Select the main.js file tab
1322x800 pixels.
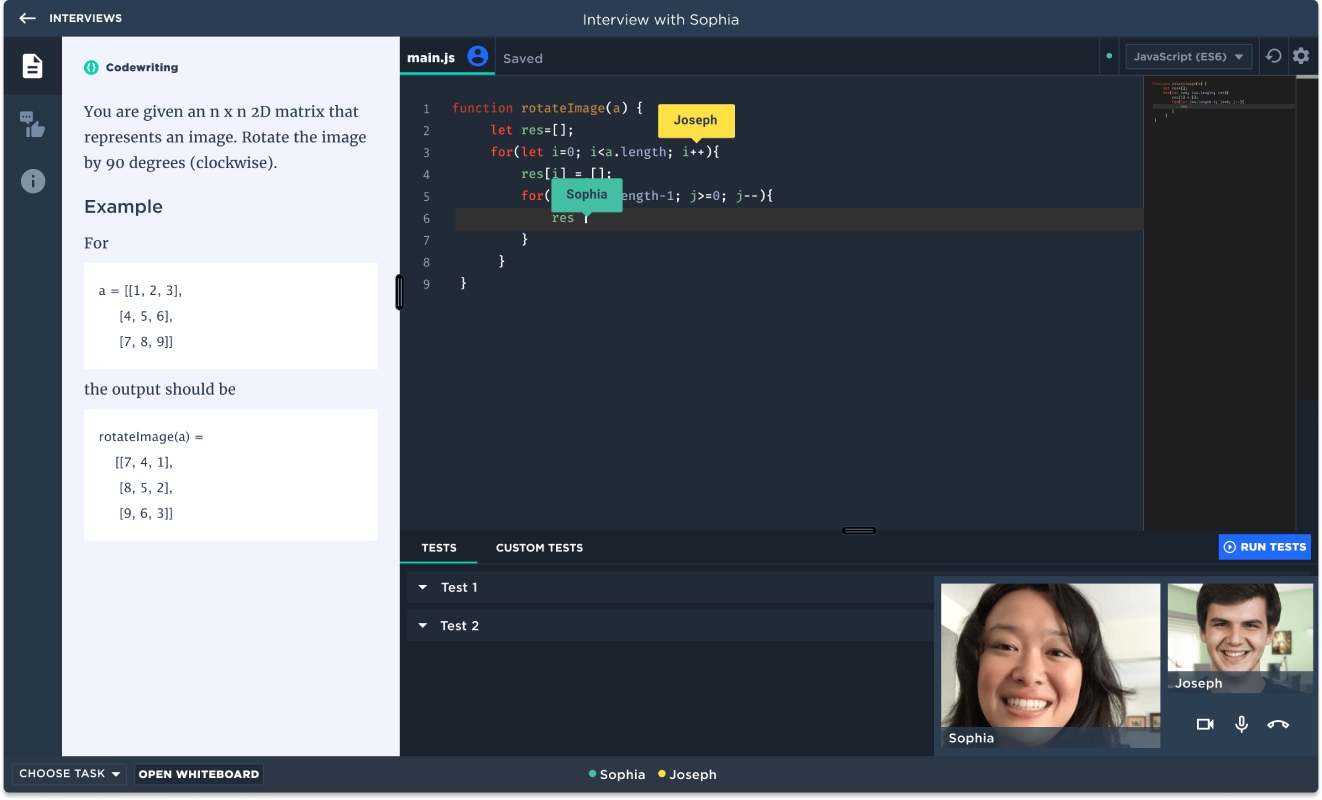pyautogui.click(x=431, y=57)
